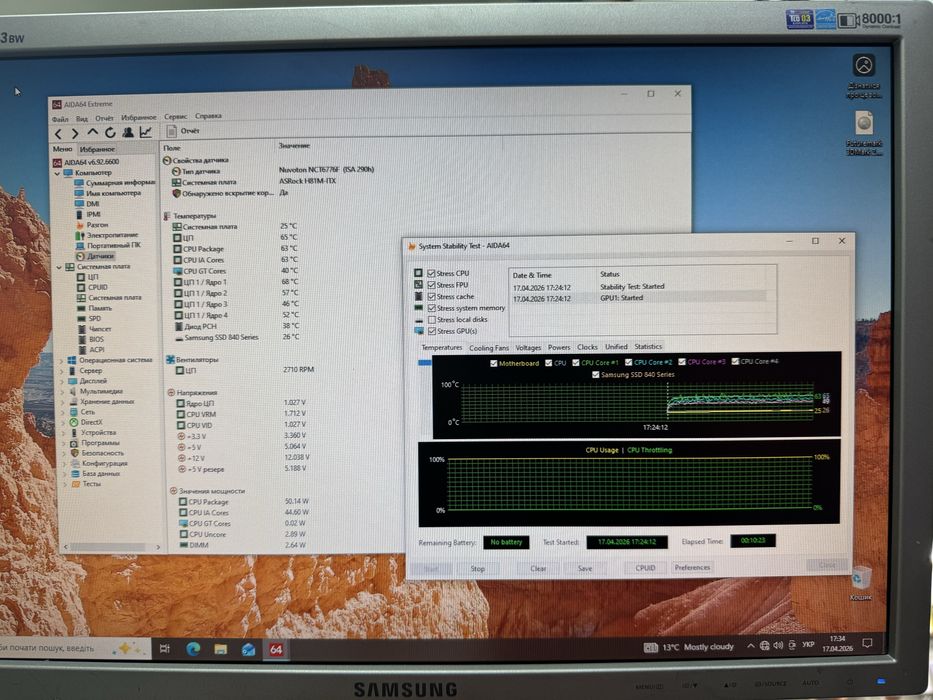Collapse the Компьютер tree node
The height and width of the screenshot is (700, 933).
58,173
